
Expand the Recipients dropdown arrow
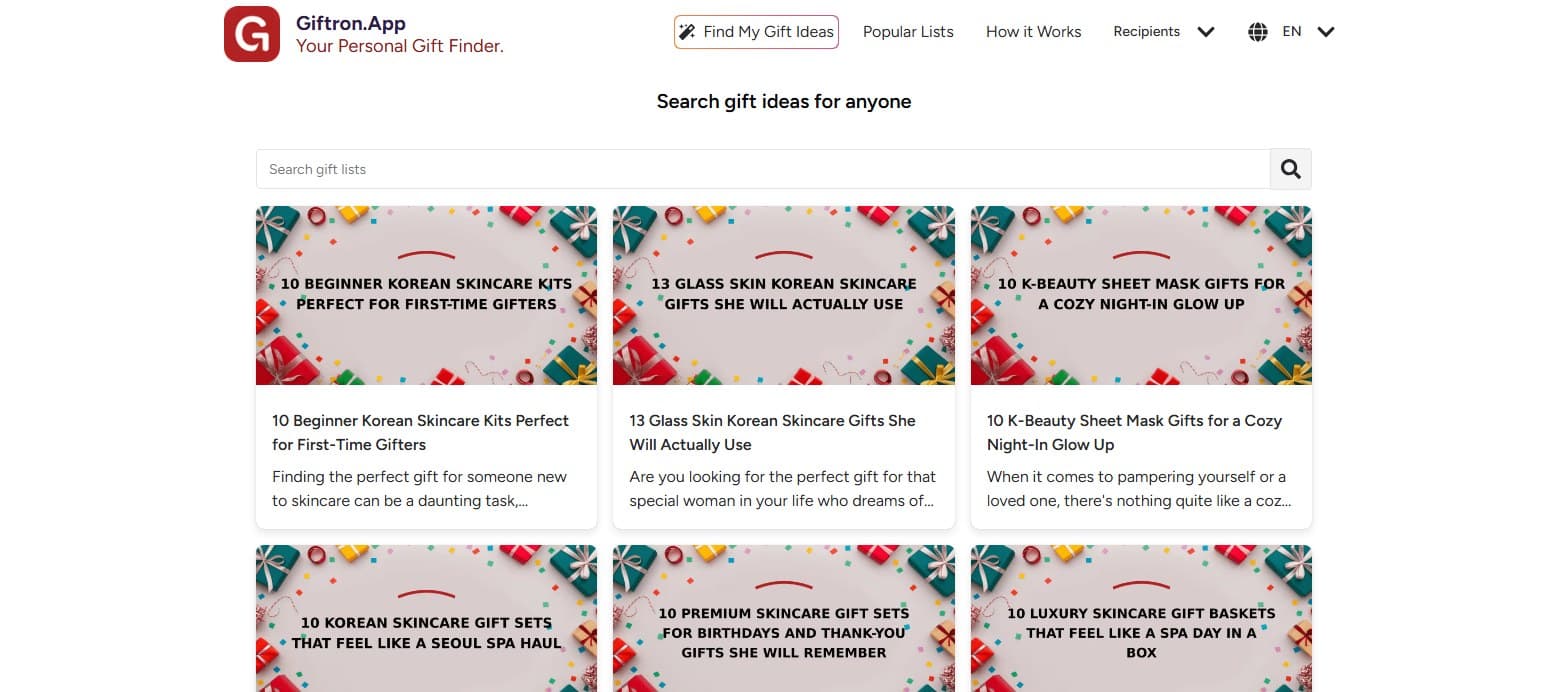point(1206,32)
